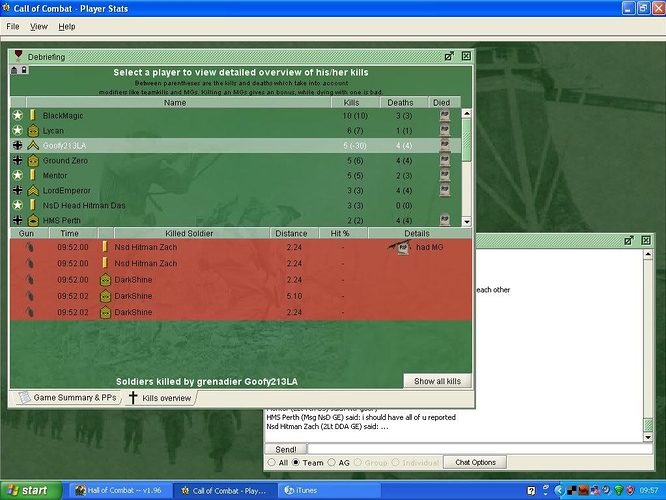Image resolution: width=666 pixels, height=500 pixels.
Task: Click the green wireless signal tray icon
Action: click(618, 491)
